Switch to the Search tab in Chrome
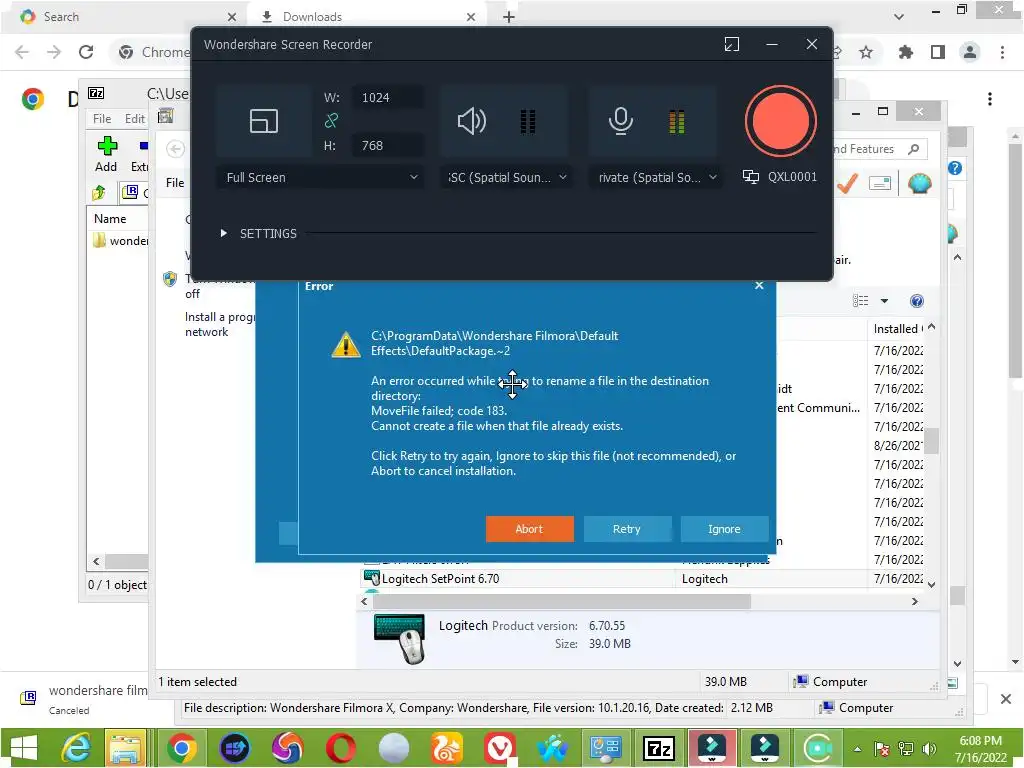Image resolution: width=1024 pixels, height=768 pixels. click(x=127, y=17)
